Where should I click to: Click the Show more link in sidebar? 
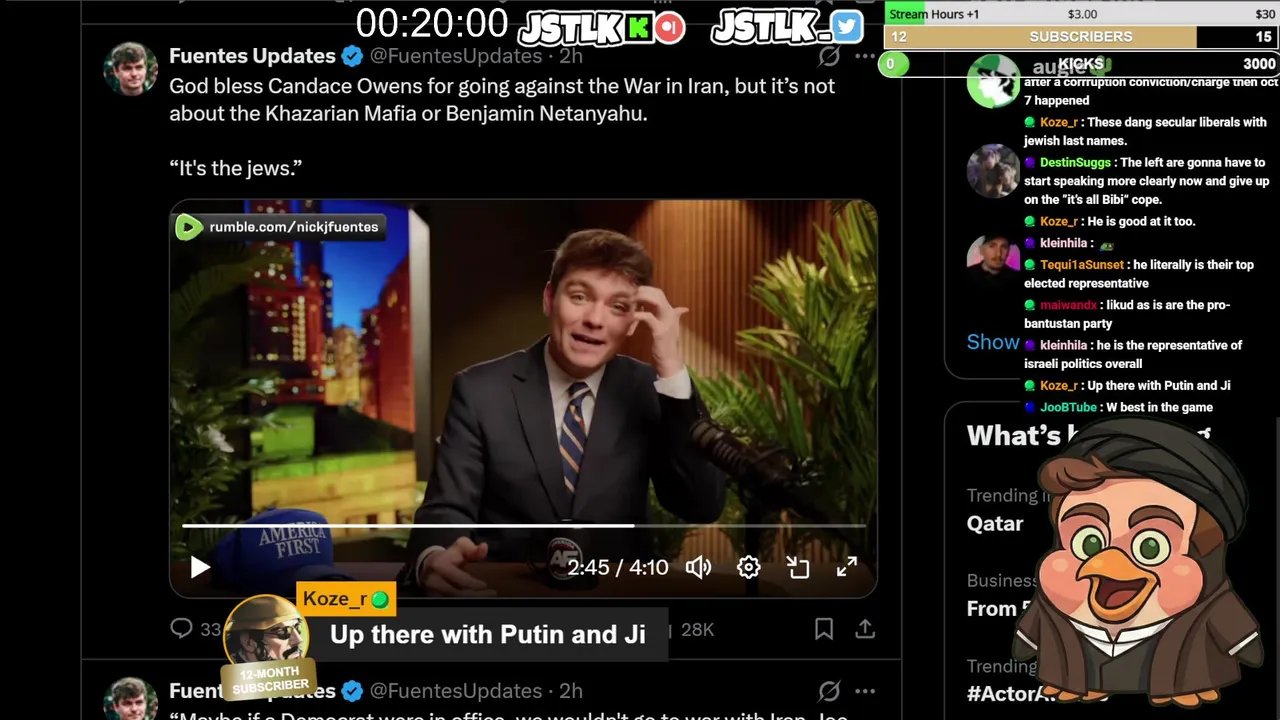(993, 342)
